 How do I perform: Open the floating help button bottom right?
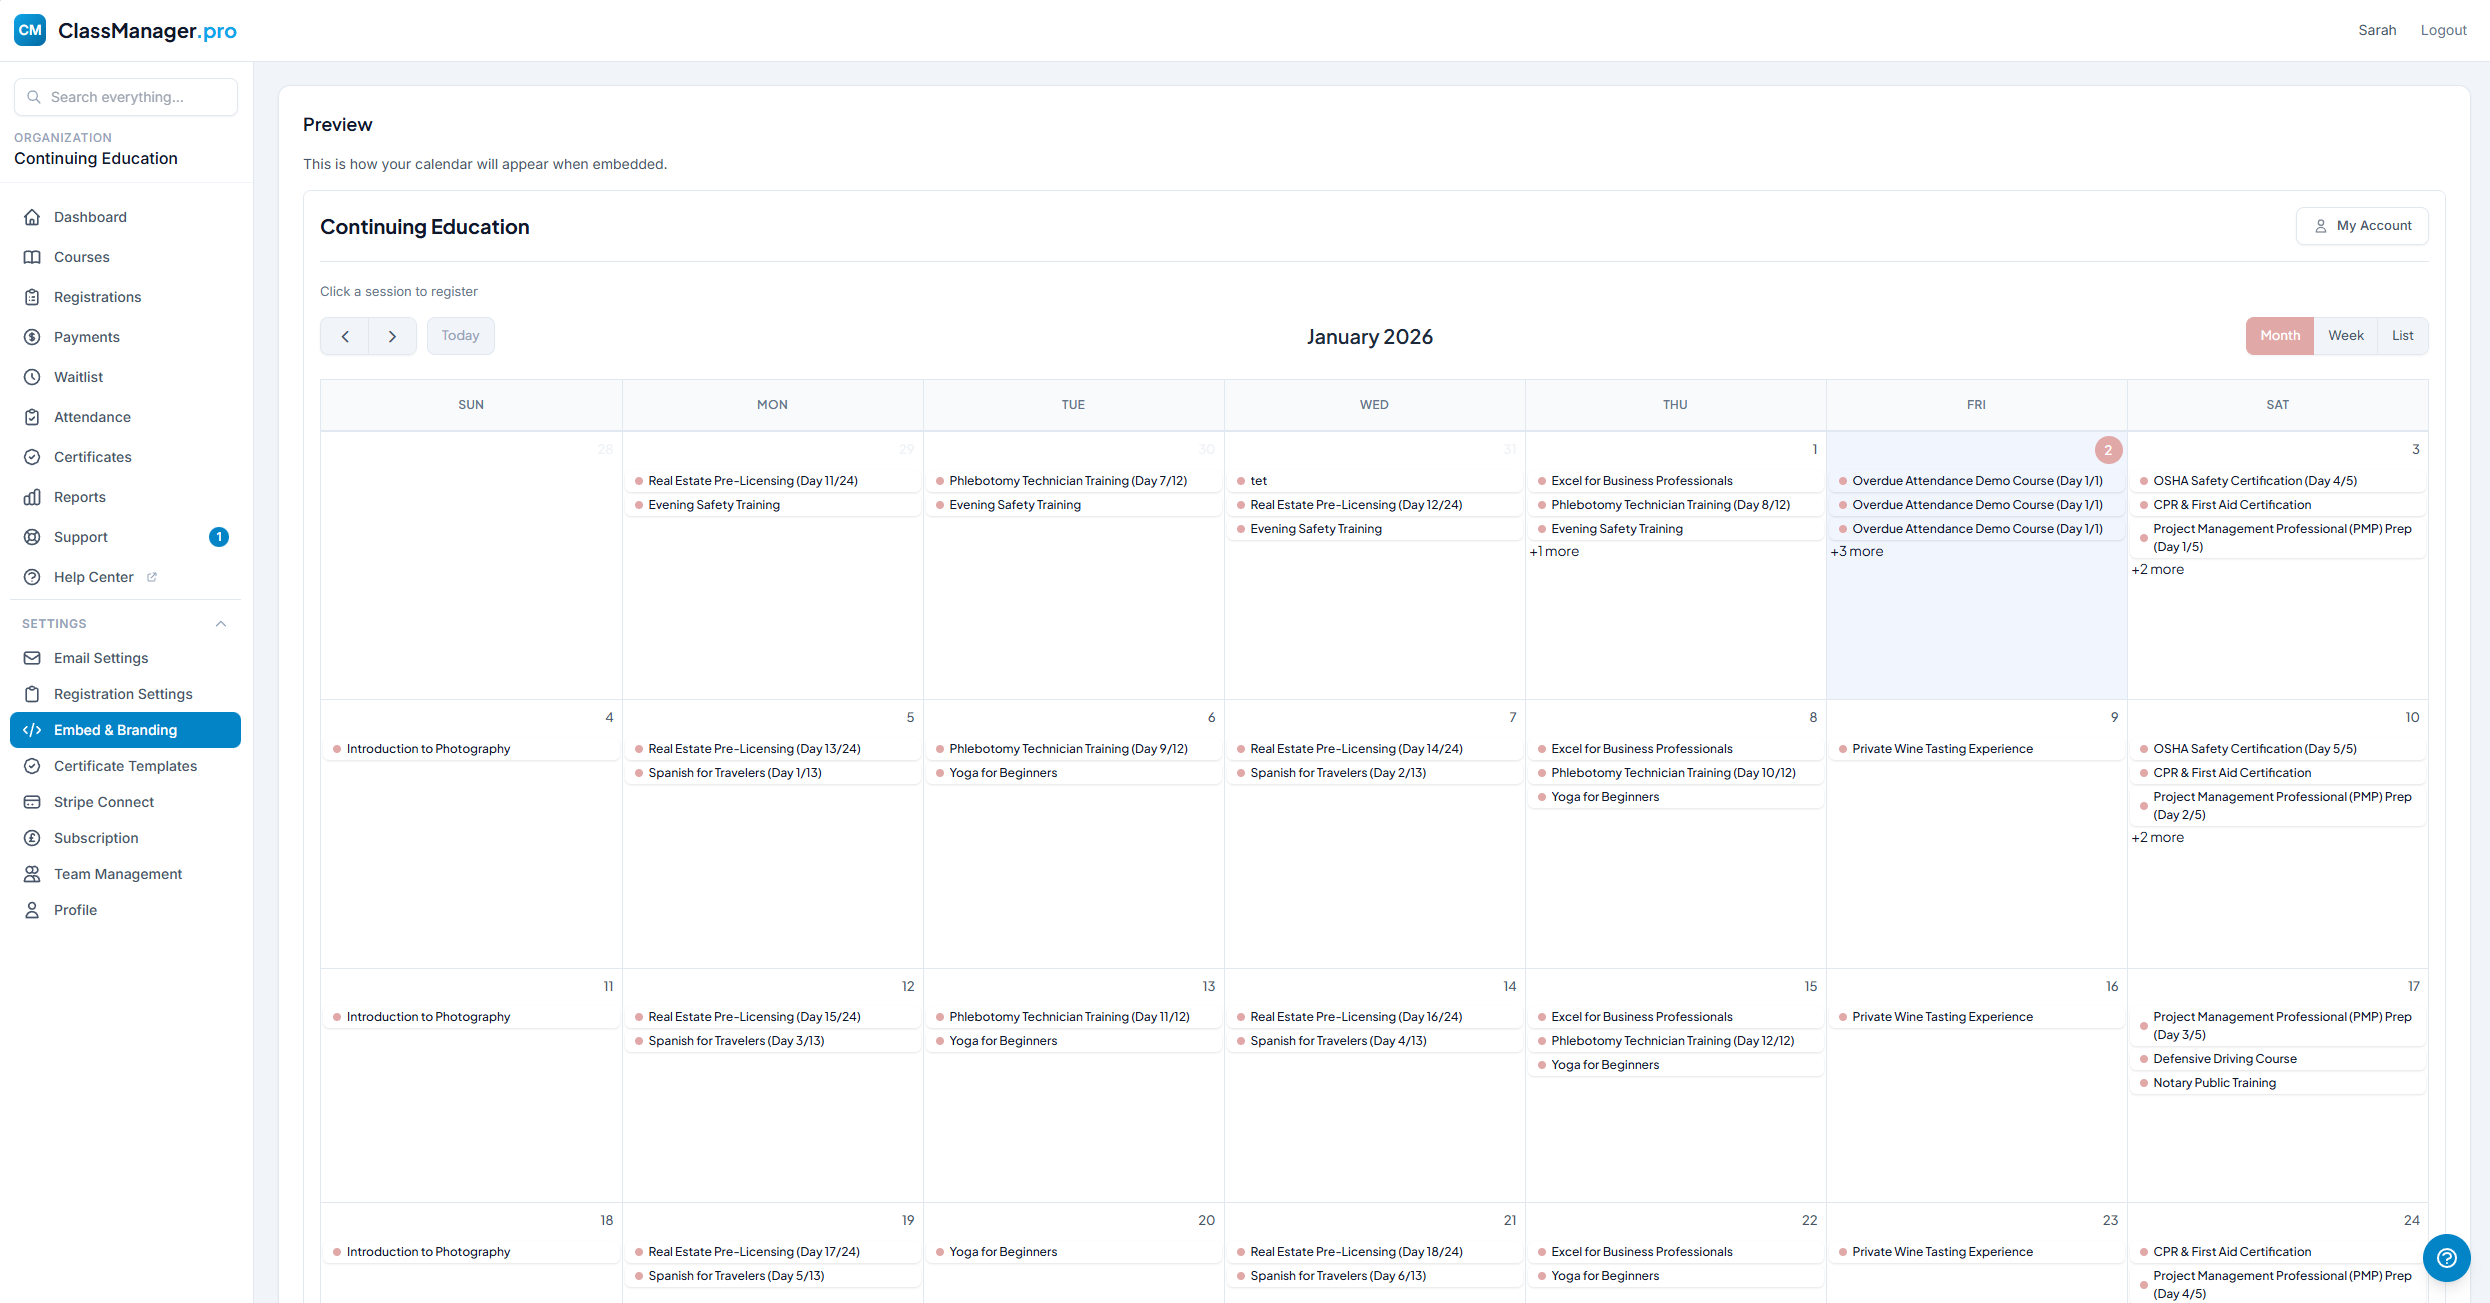coord(2447,1258)
